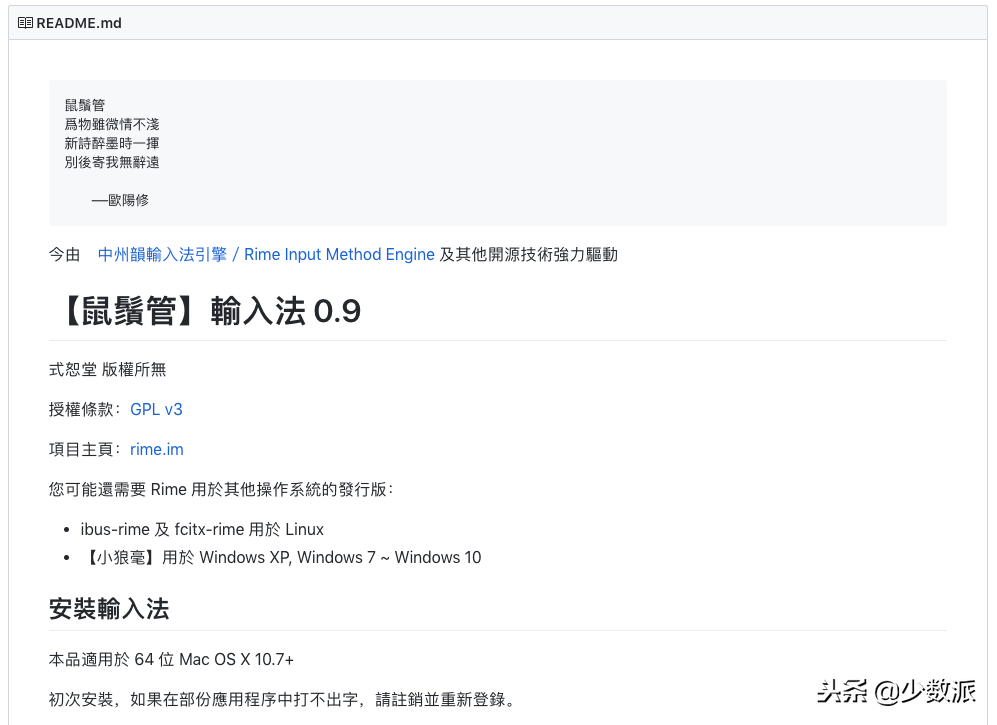Click the 新詩醉墨時一揮 poem line
997x725 pixels.
tap(112, 143)
